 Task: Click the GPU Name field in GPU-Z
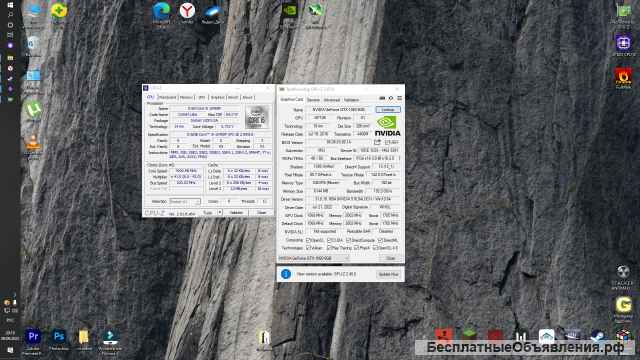pos(339,109)
